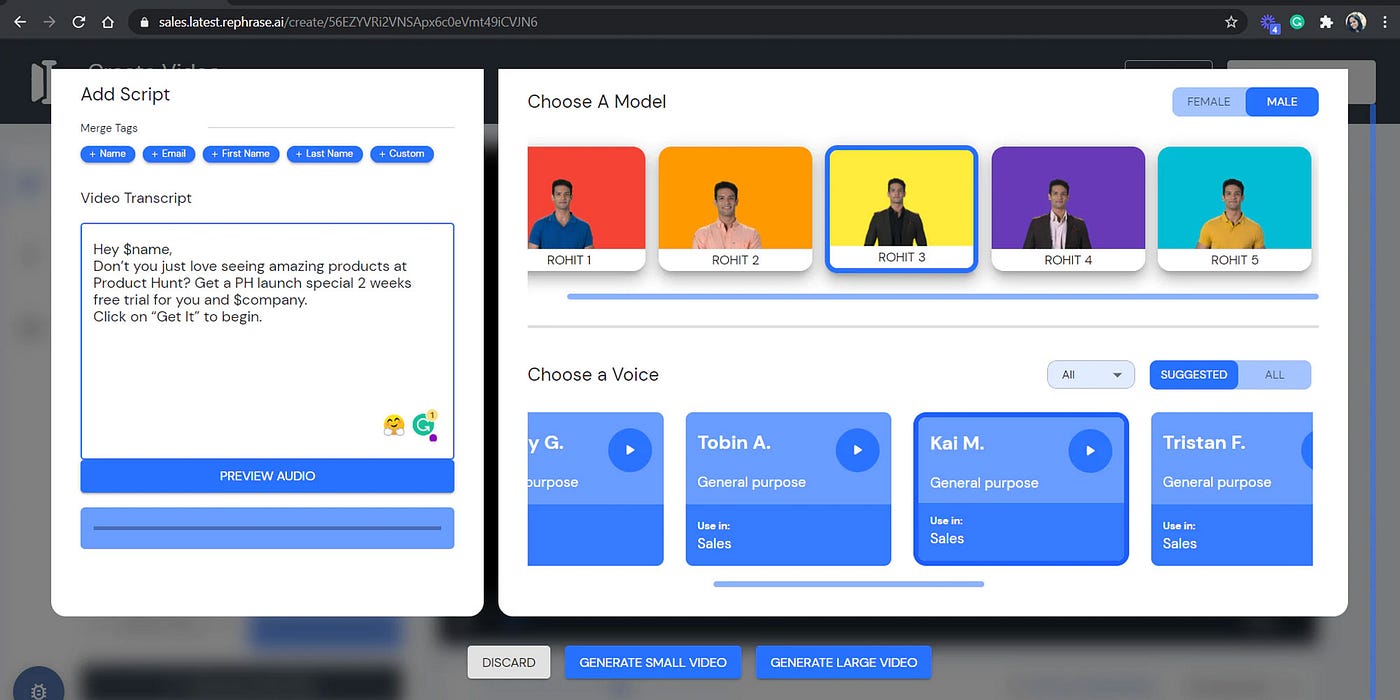
Task: Select the Rohit 3 model thumbnail
Action: pos(901,208)
